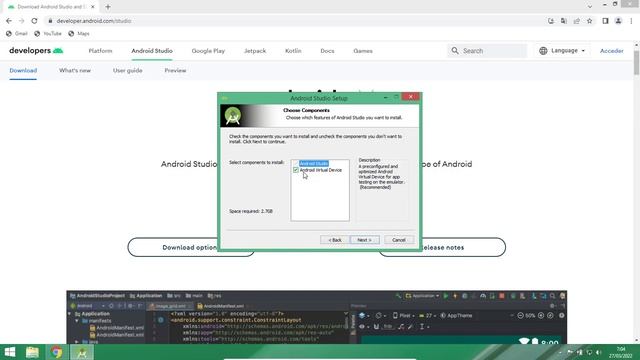The image size is (640, 360).
Task: Click Next in Android Studio Setup
Action: click(x=364, y=240)
